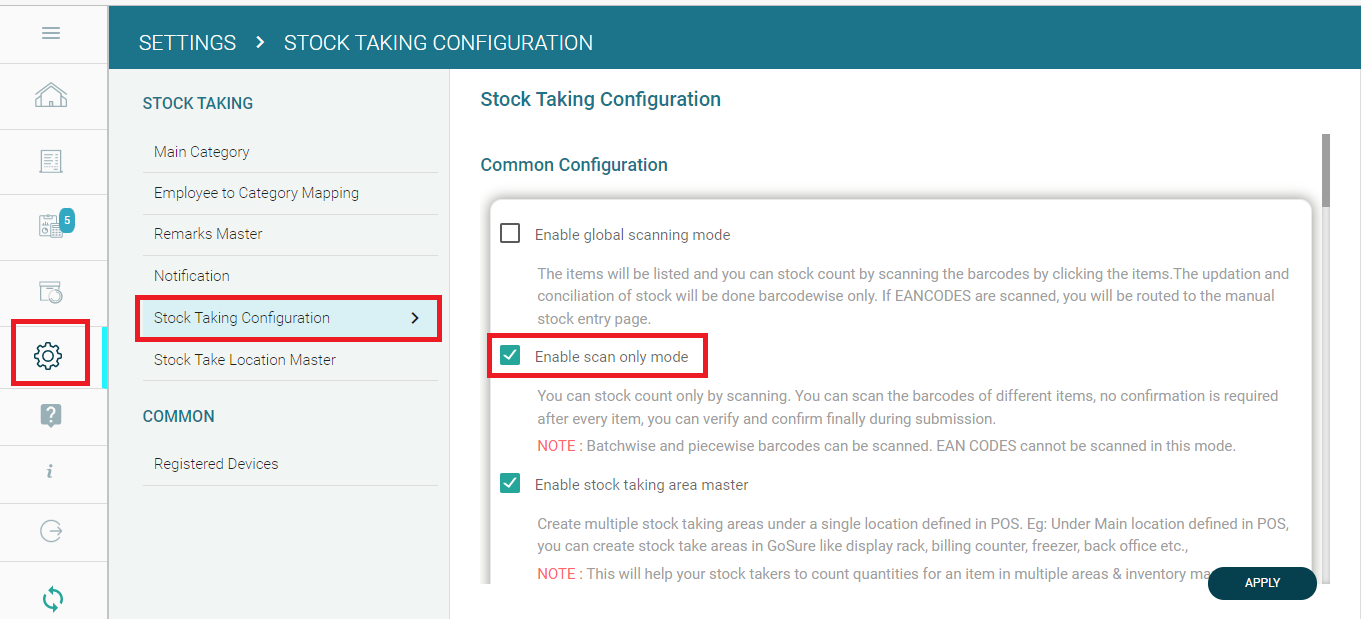Screen dimensions: 1361x619
Task: Open the report list sidebar icon
Action: (51, 161)
